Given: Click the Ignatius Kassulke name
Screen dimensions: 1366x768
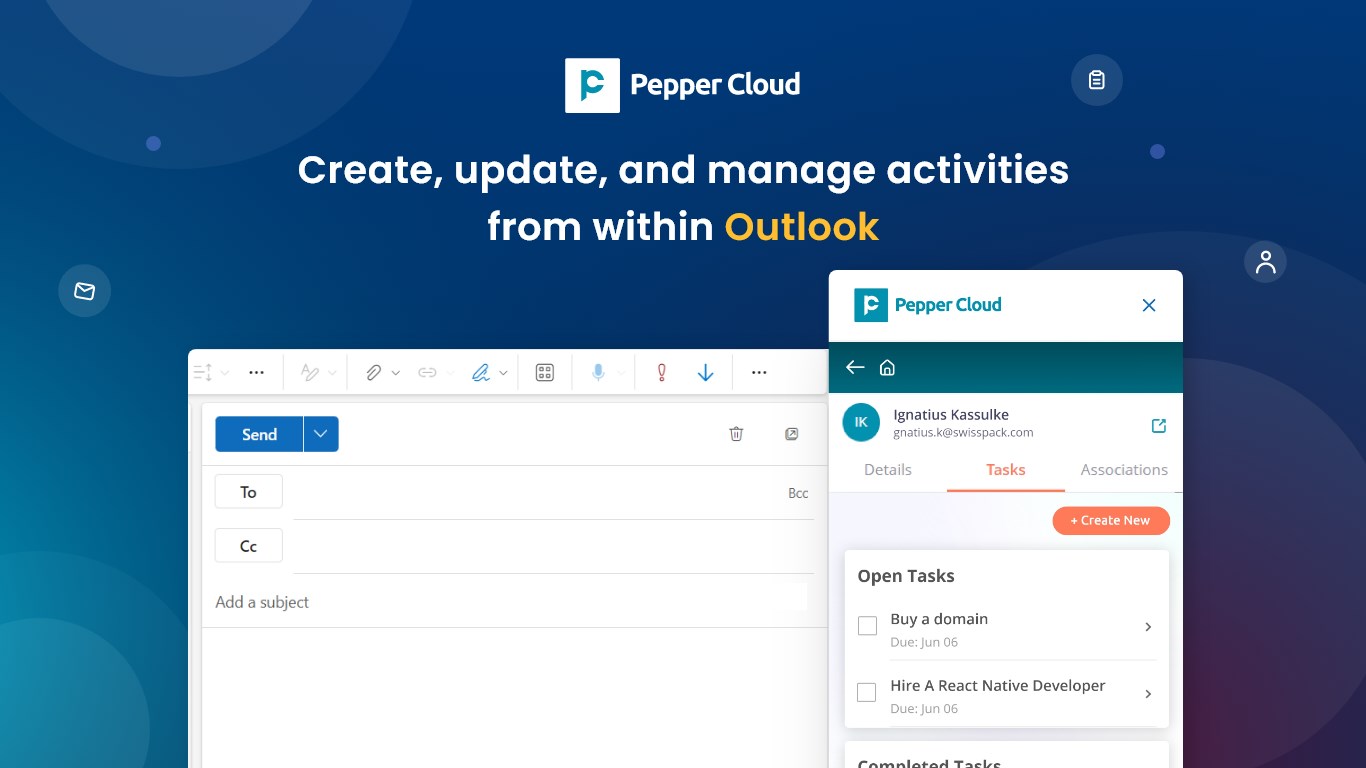Looking at the screenshot, I should [x=951, y=414].
